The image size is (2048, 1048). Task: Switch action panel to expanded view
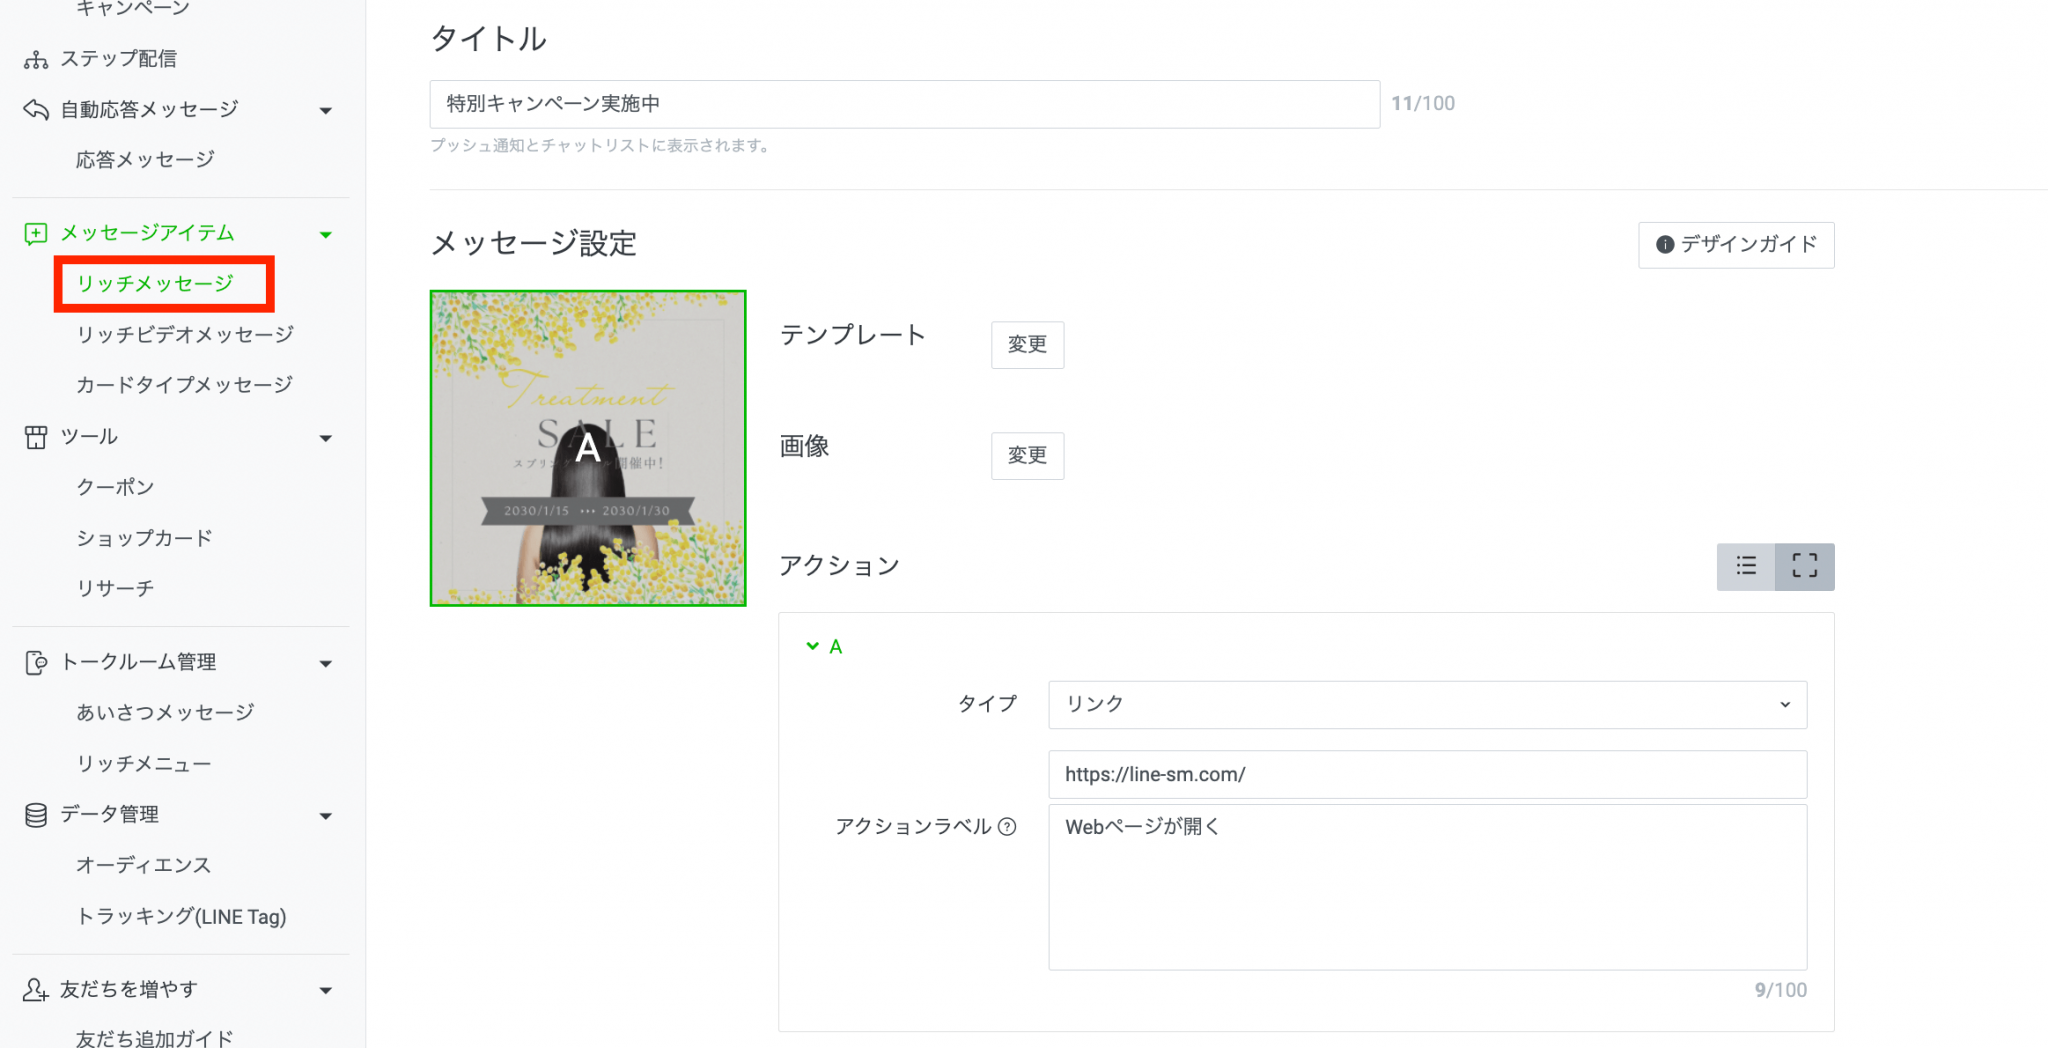pyautogui.click(x=1804, y=566)
